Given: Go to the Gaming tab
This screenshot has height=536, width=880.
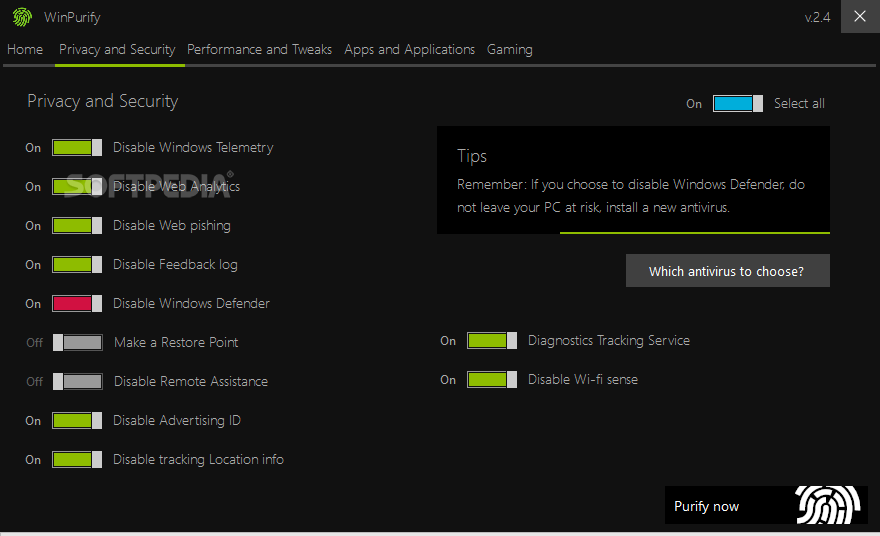Looking at the screenshot, I should point(510,49).
